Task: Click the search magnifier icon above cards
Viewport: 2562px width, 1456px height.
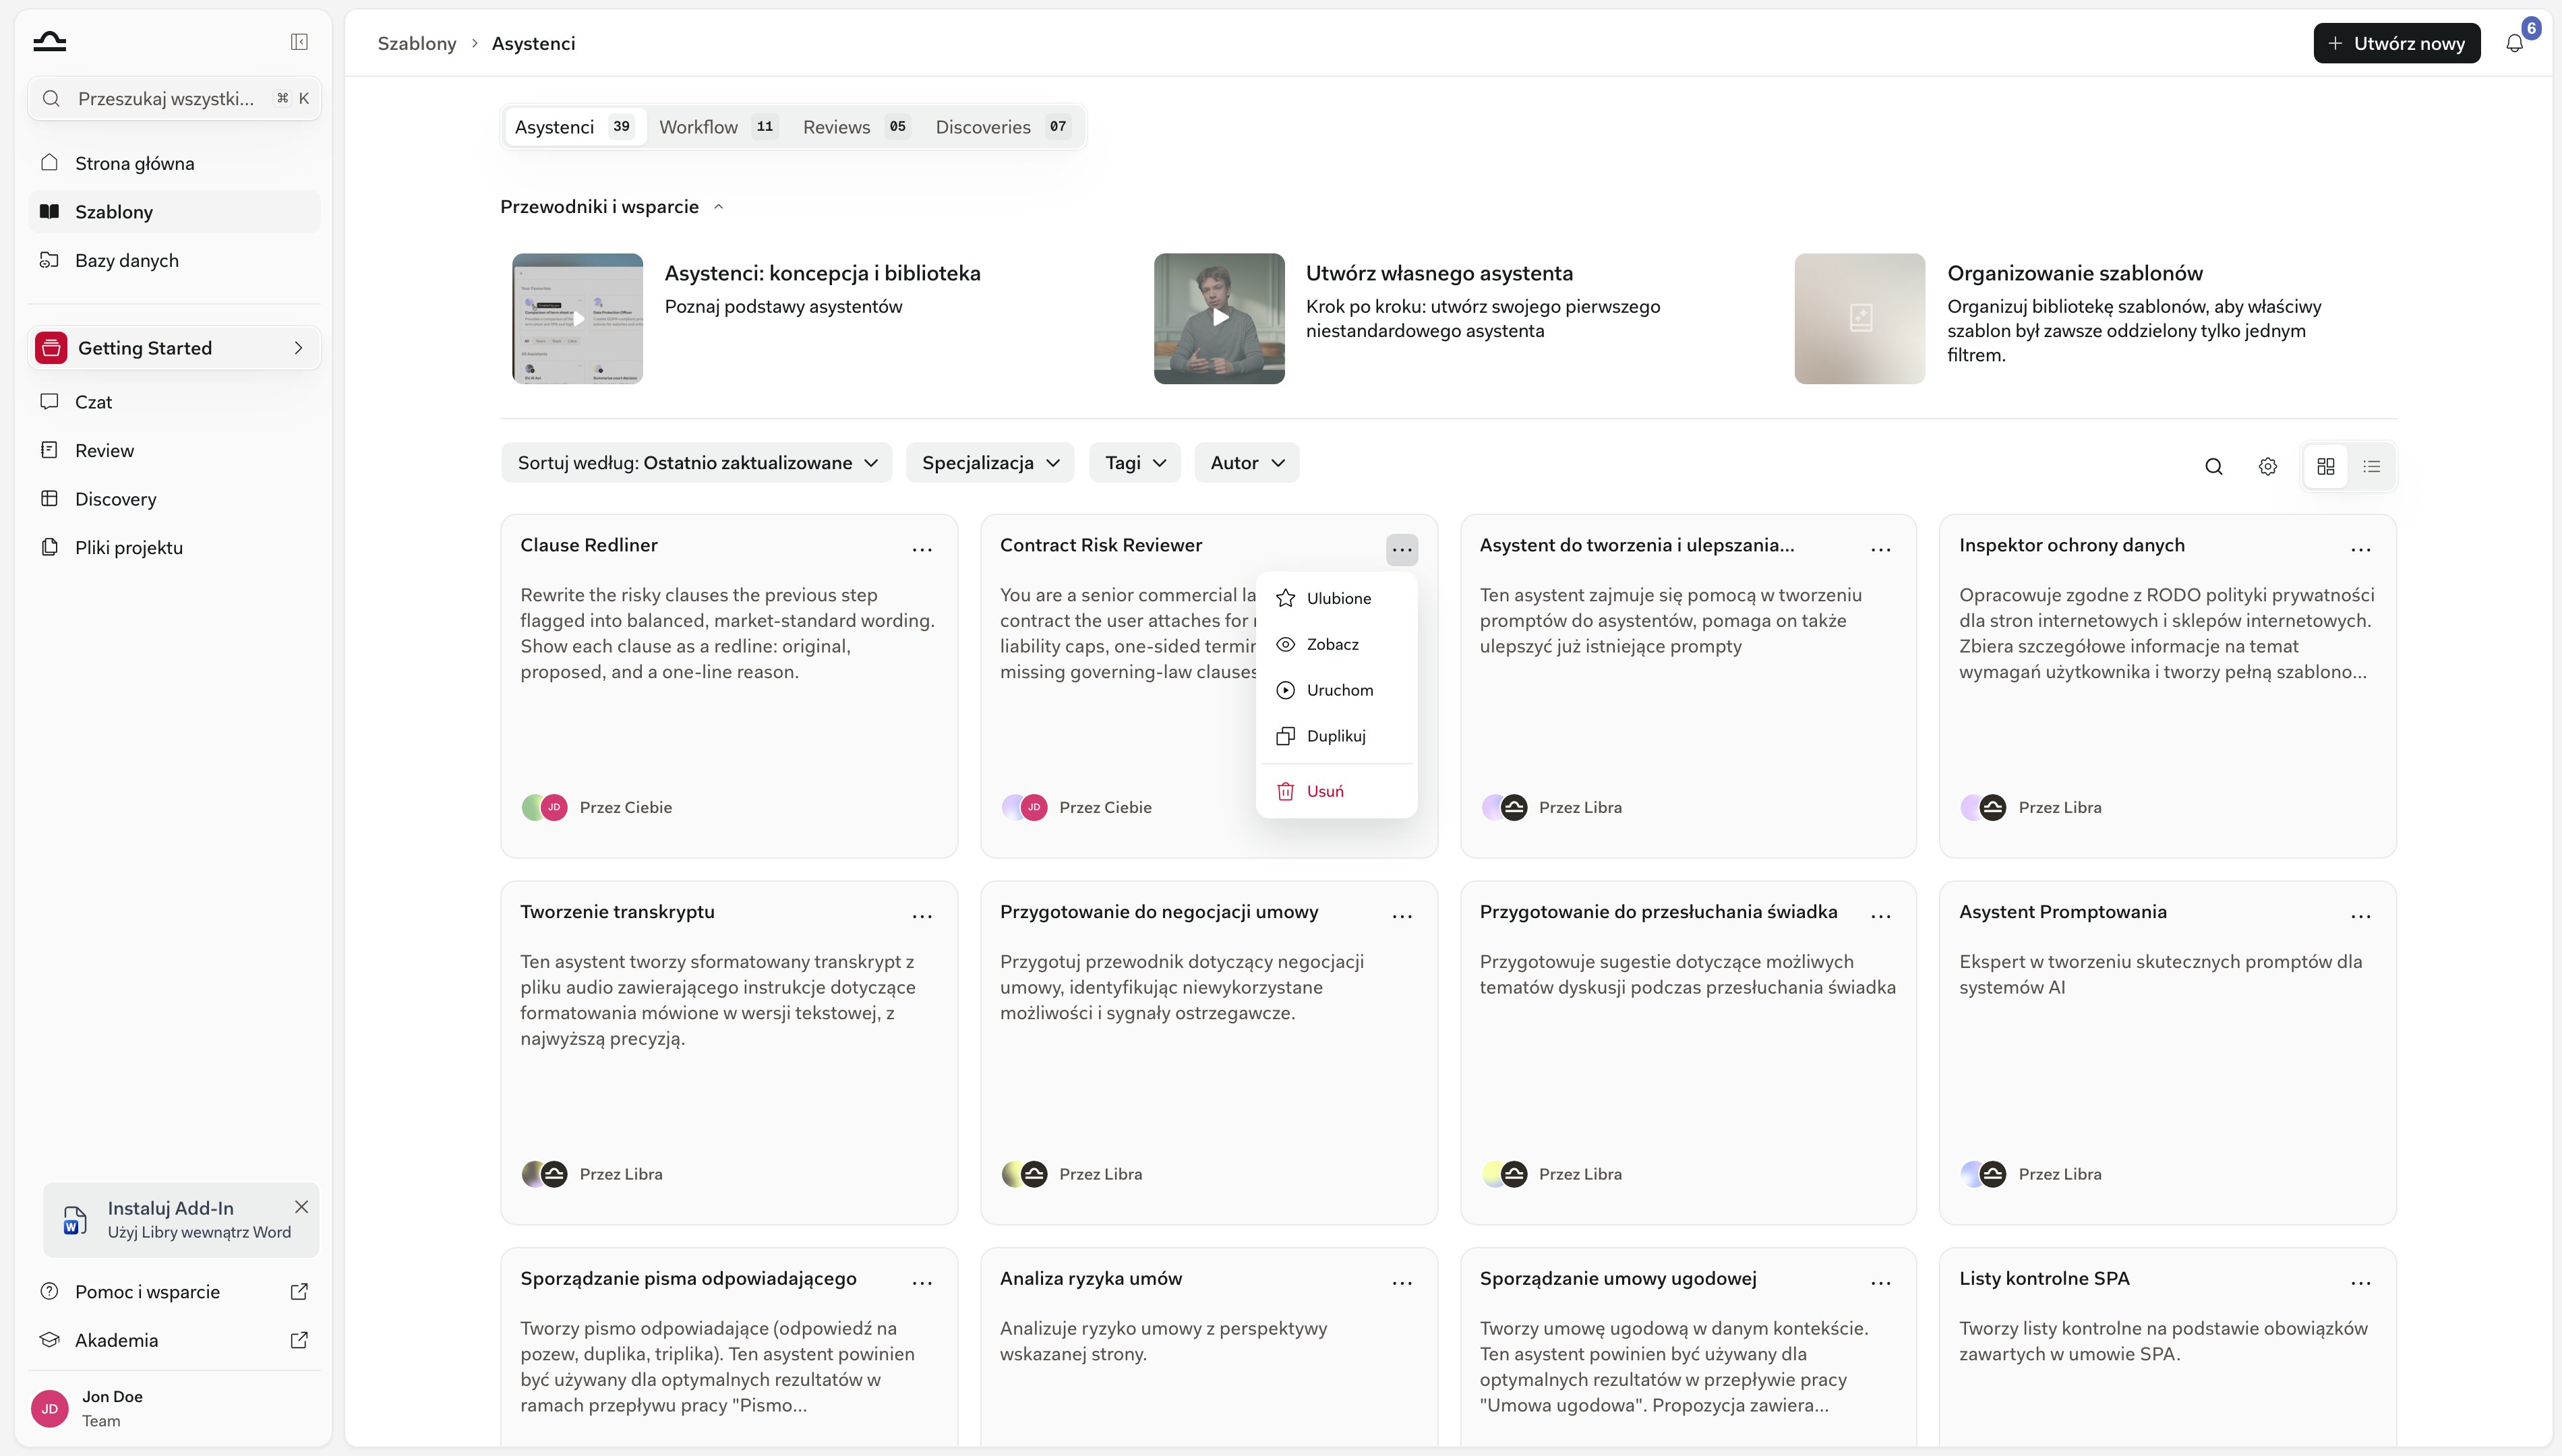Action: [x=2214, y=466]
